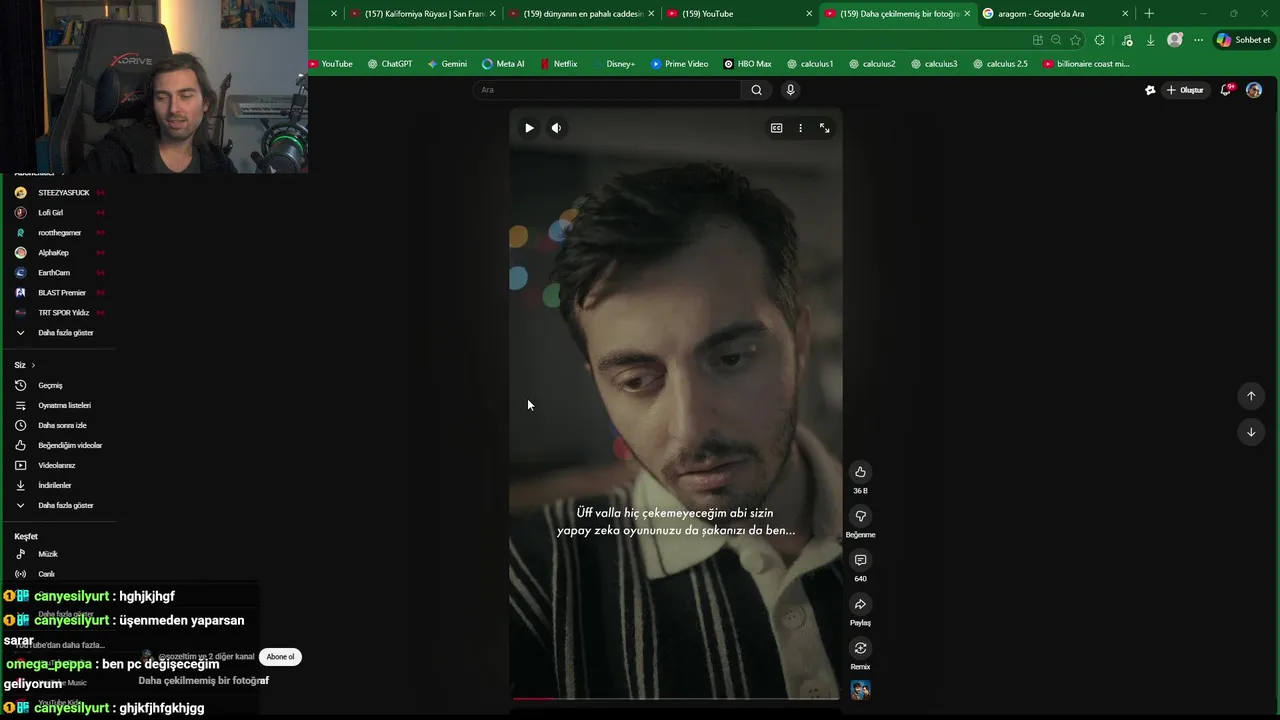Subscribe with the Abone ol button
Image resolution: width=1280 pixels, height=720 pixels.
tap(280, 657)
